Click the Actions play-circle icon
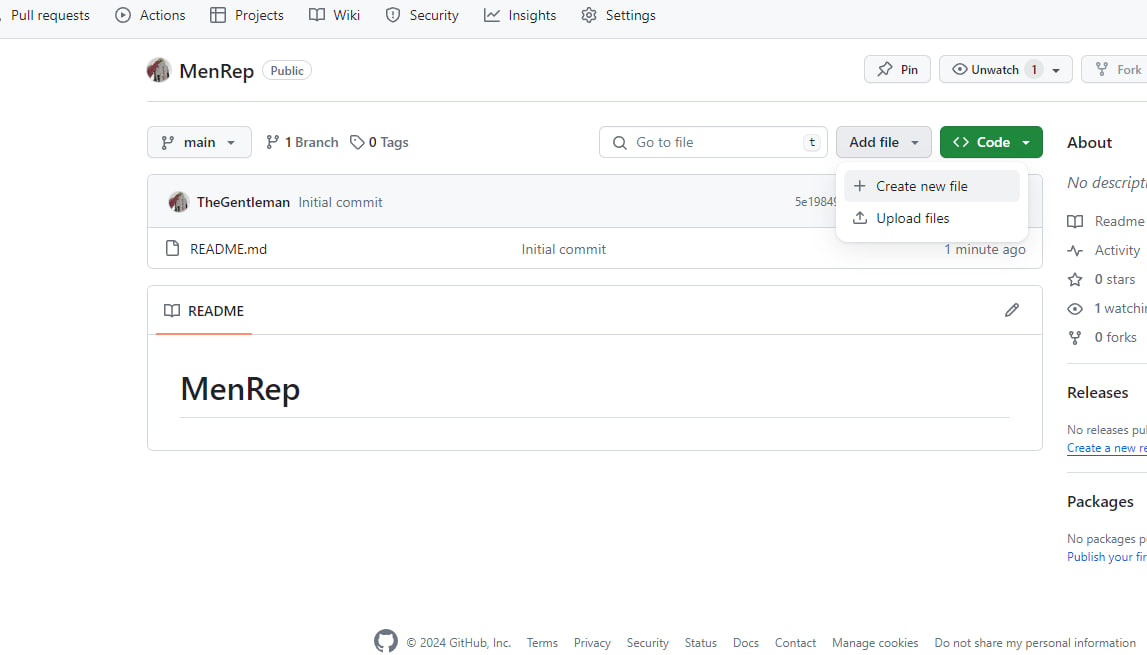 pyautogui.click(x=123, y=15)
